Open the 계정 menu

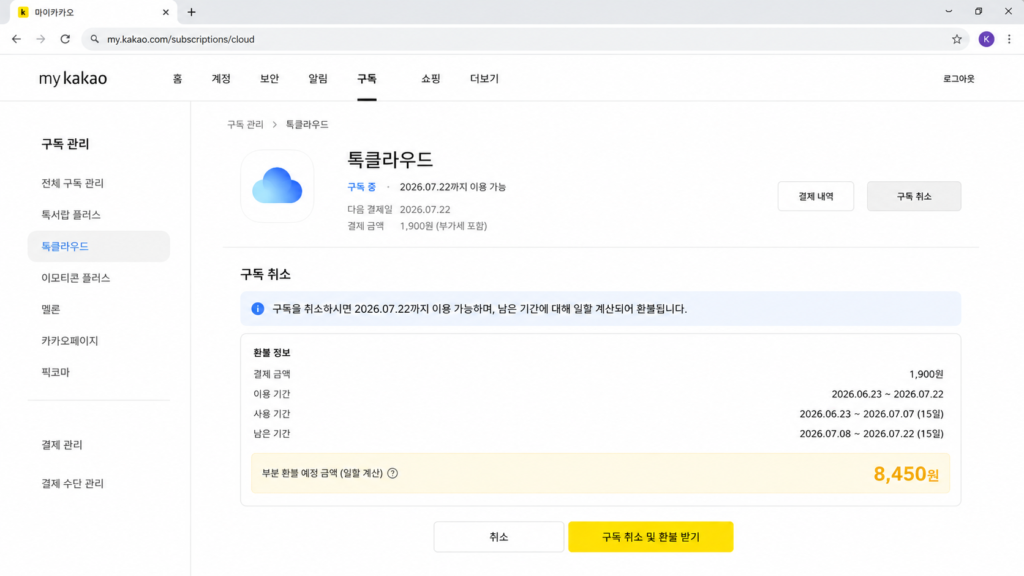click(221, 78)
